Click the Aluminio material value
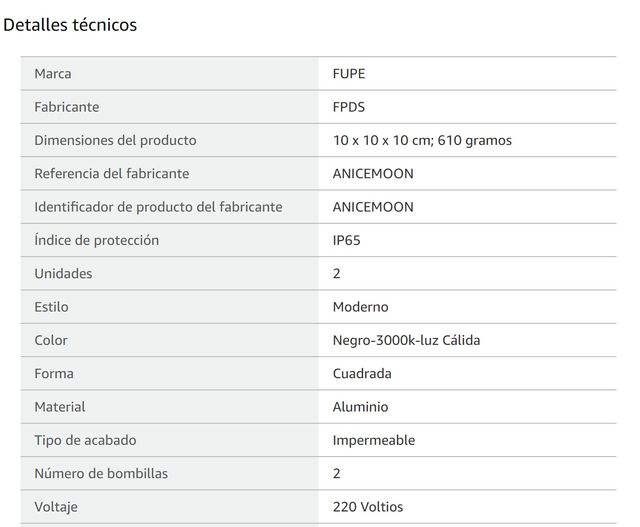640x527 pixels. (360, 407)
